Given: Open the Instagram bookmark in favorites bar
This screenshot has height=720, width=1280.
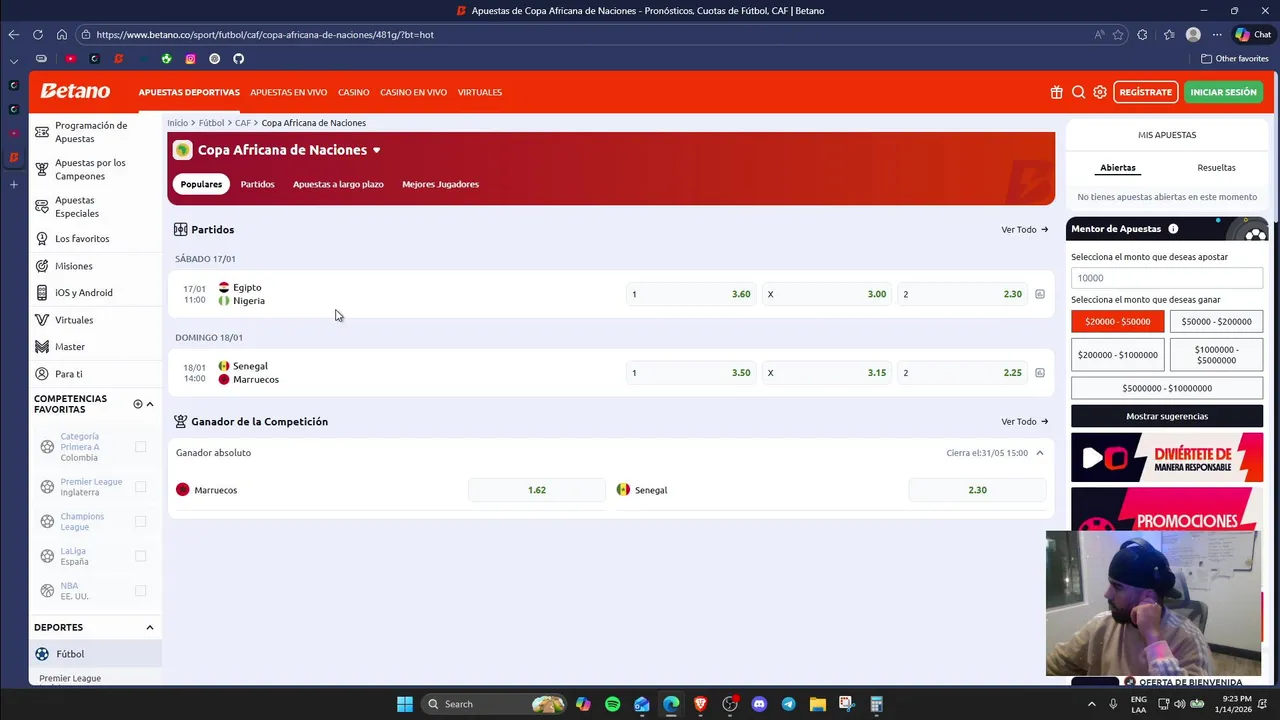Looking at the screenshot, I should pyautogui.click(x=190, y=59).
